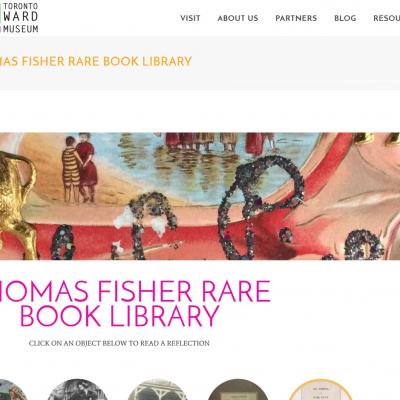Open the first partially visible circular object thumbnail
Image resolution: width=400 pixels, height=400 pixels.
[13, 390]
